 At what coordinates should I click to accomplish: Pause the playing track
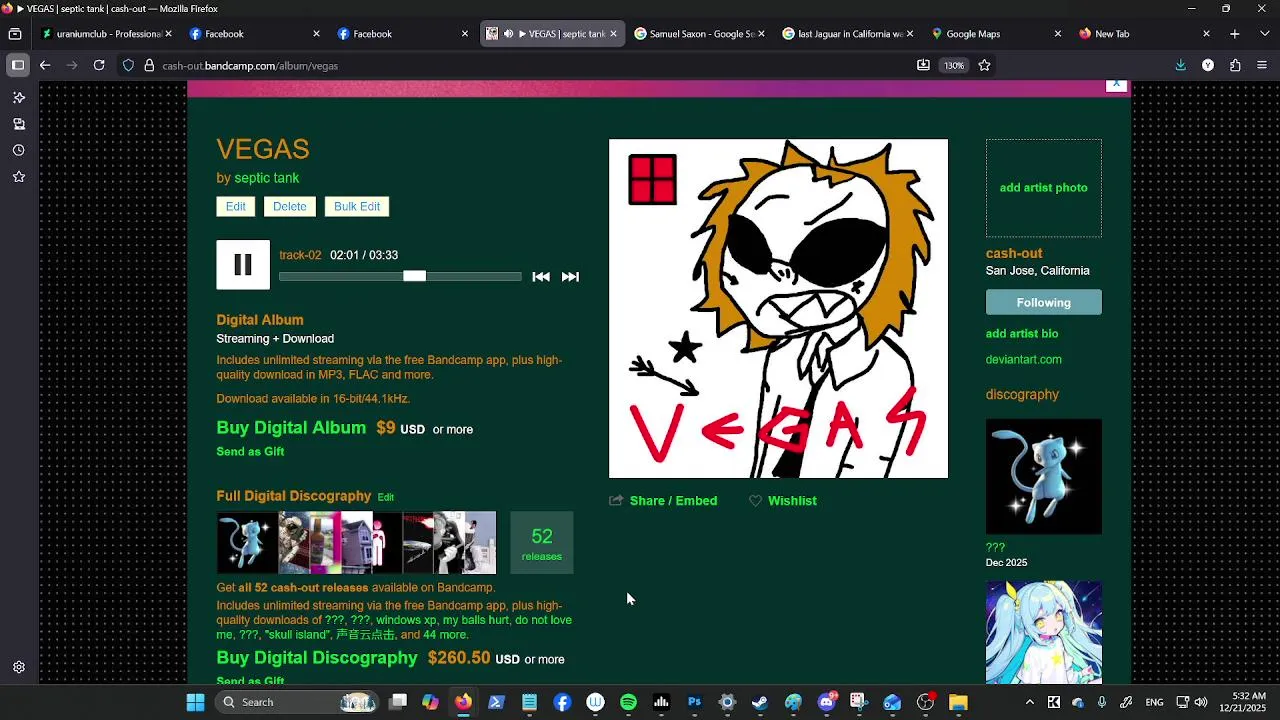243,265
